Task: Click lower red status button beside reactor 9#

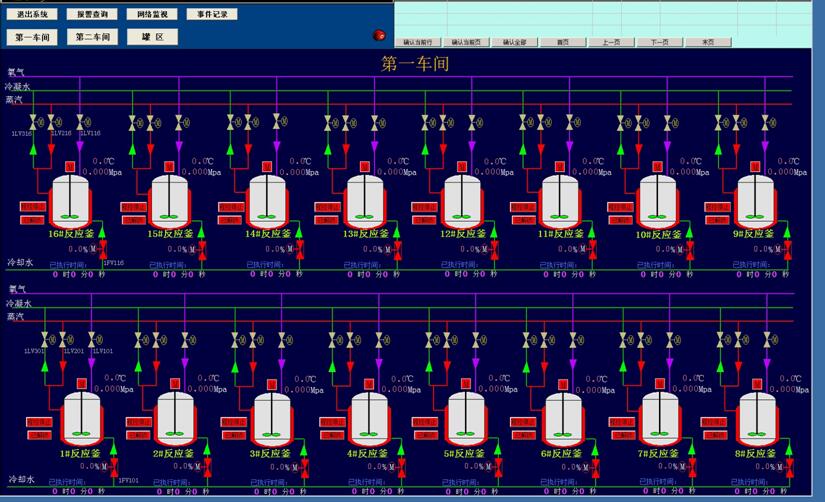Action: coord(717,220)
